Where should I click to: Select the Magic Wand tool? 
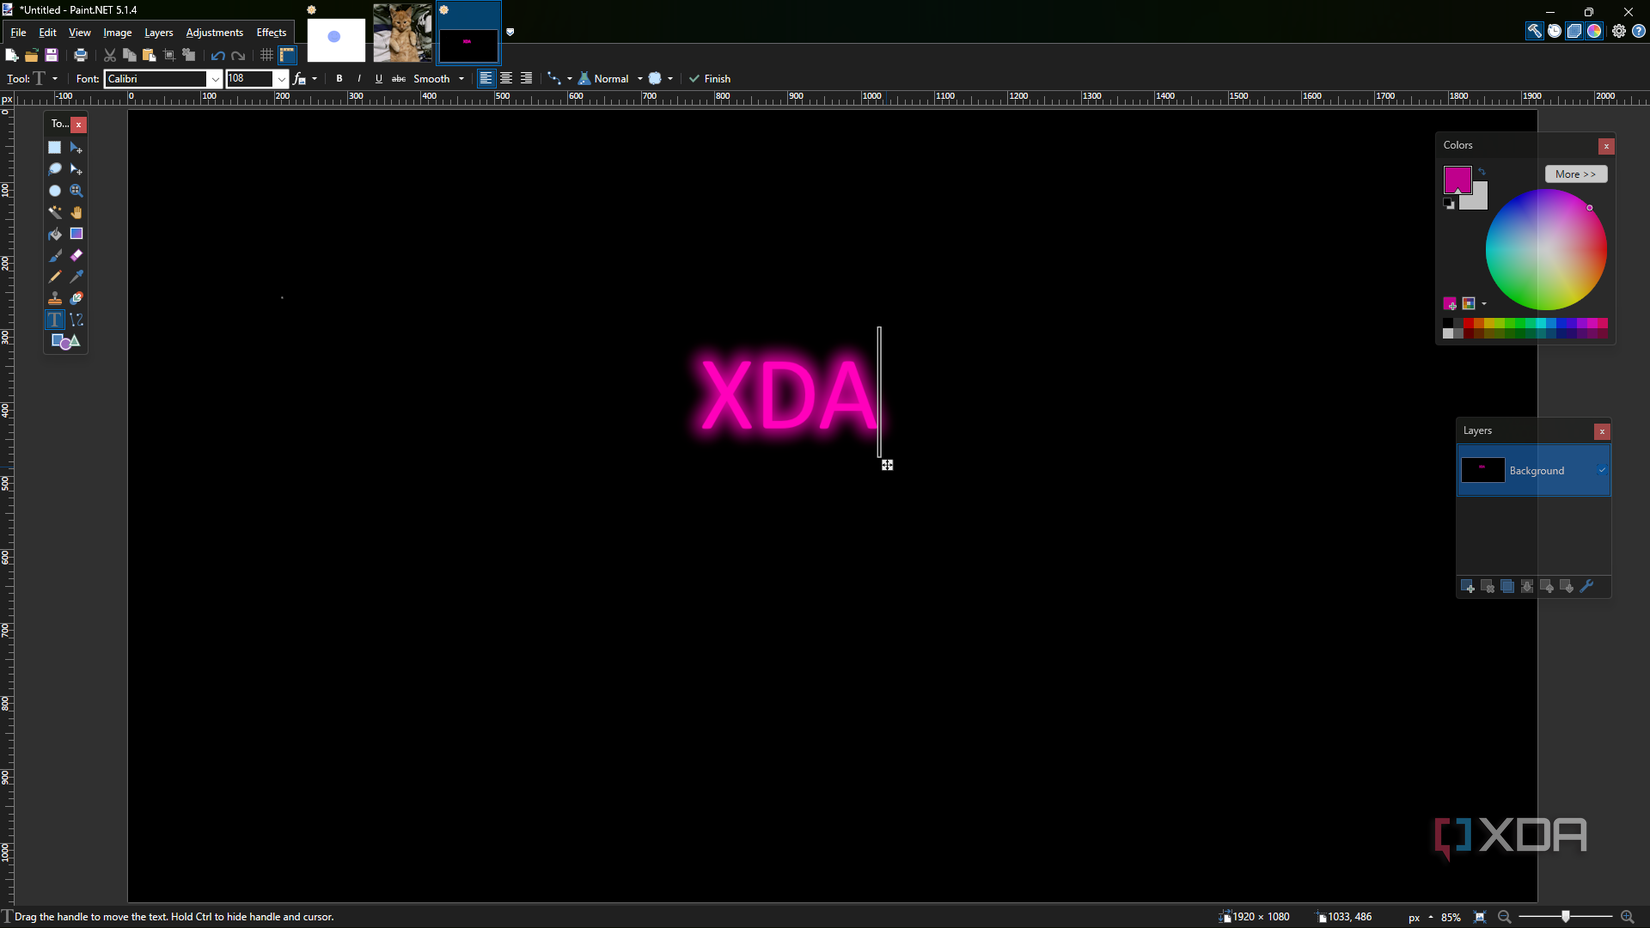[x=55, y=212]
